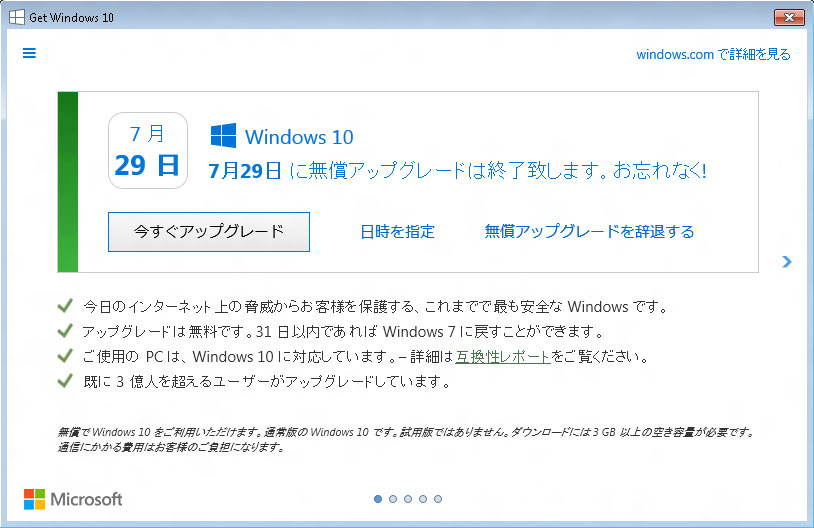The width and height of the screenshot is (814, 528).
Task: Select the first pagination dot
Action: (378, 498)
